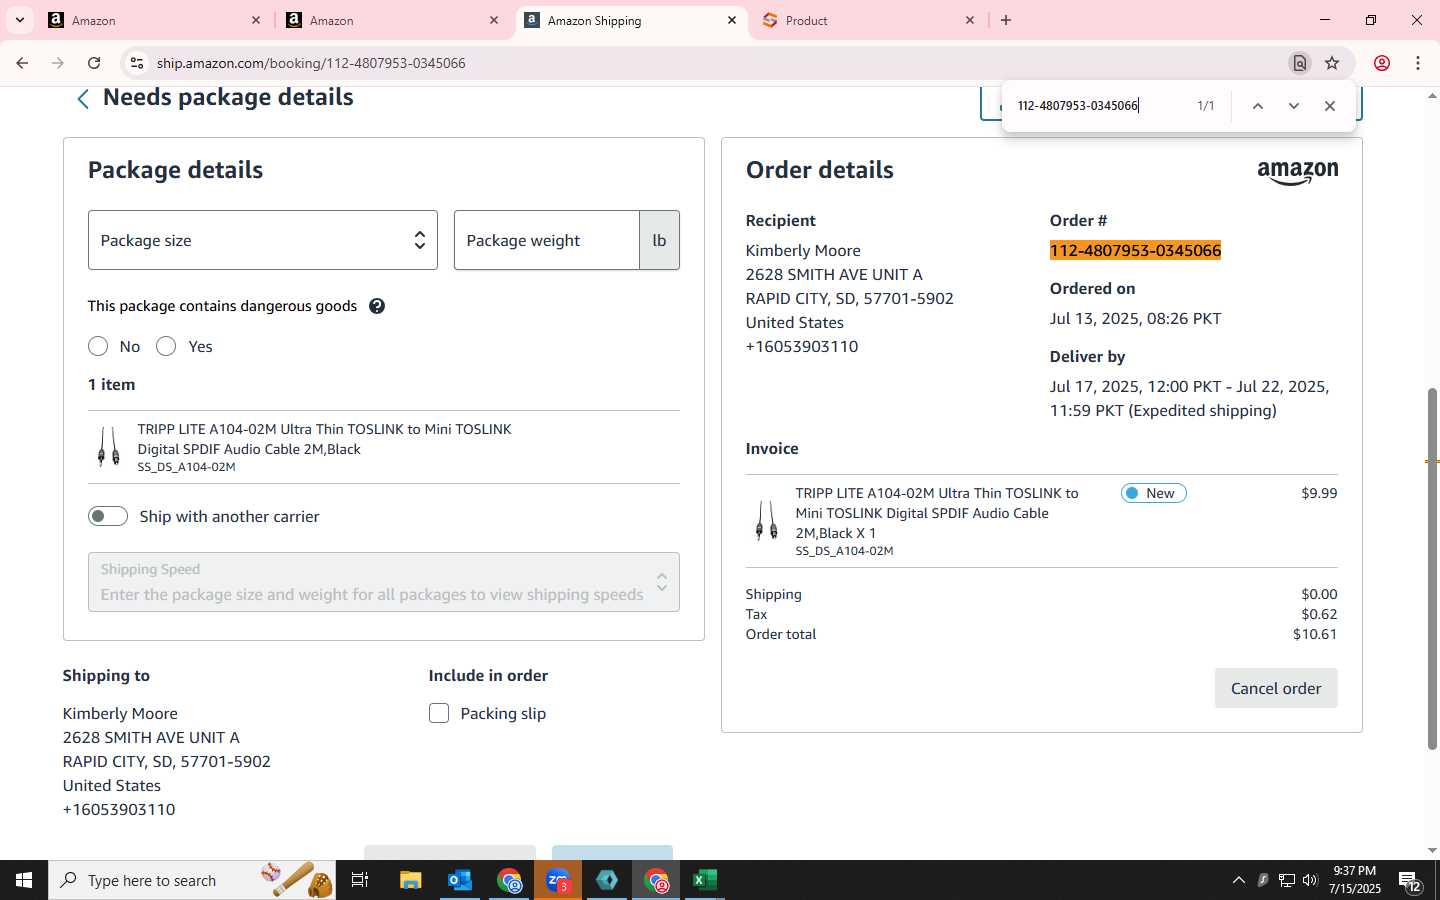Click the New condition badge
The image size is (1440, 900).
(1153, 493)
